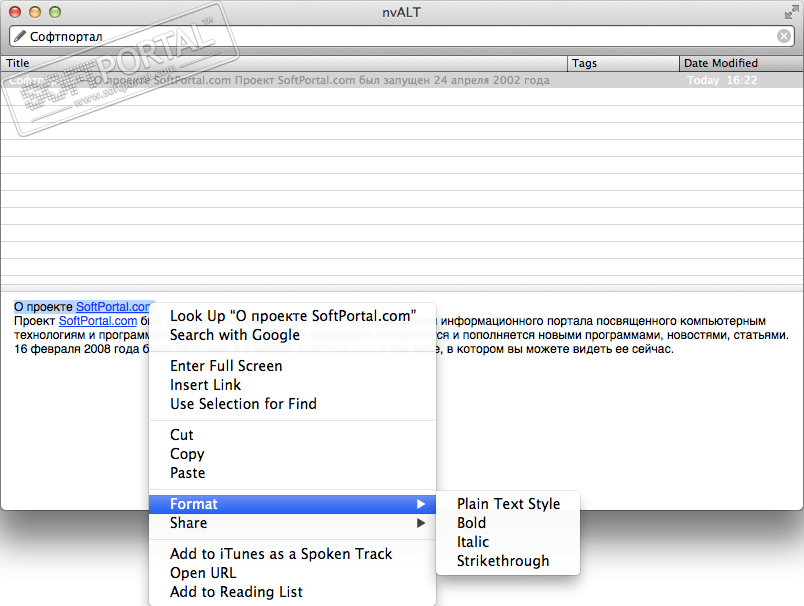Expand the Format submenu arrow
The height and width of the screenshot is (606, 804).
pyautogui.click(x=420, y=504)
